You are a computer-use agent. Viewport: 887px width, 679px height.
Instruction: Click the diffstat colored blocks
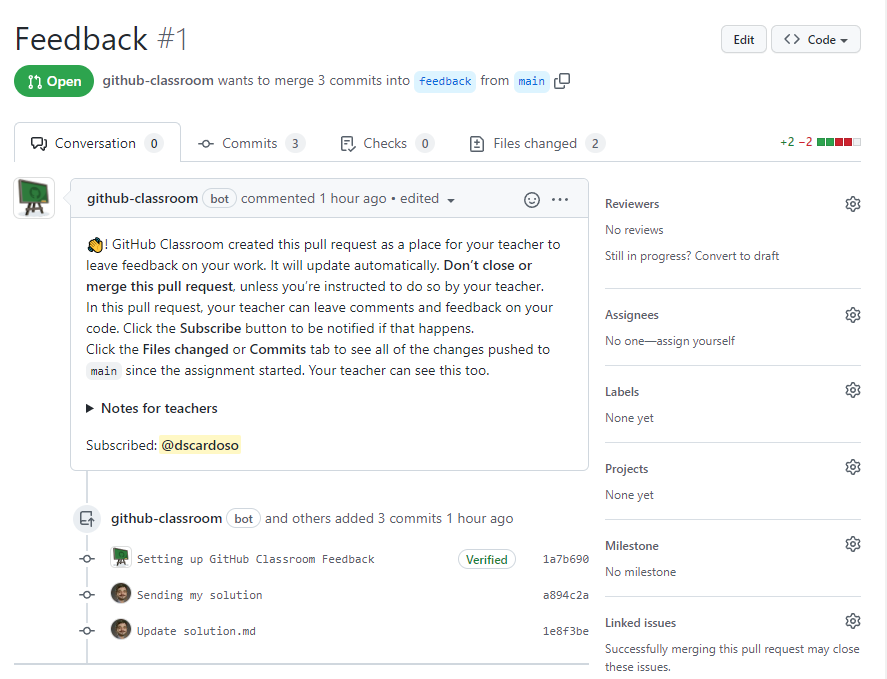[x=838, y=143]
